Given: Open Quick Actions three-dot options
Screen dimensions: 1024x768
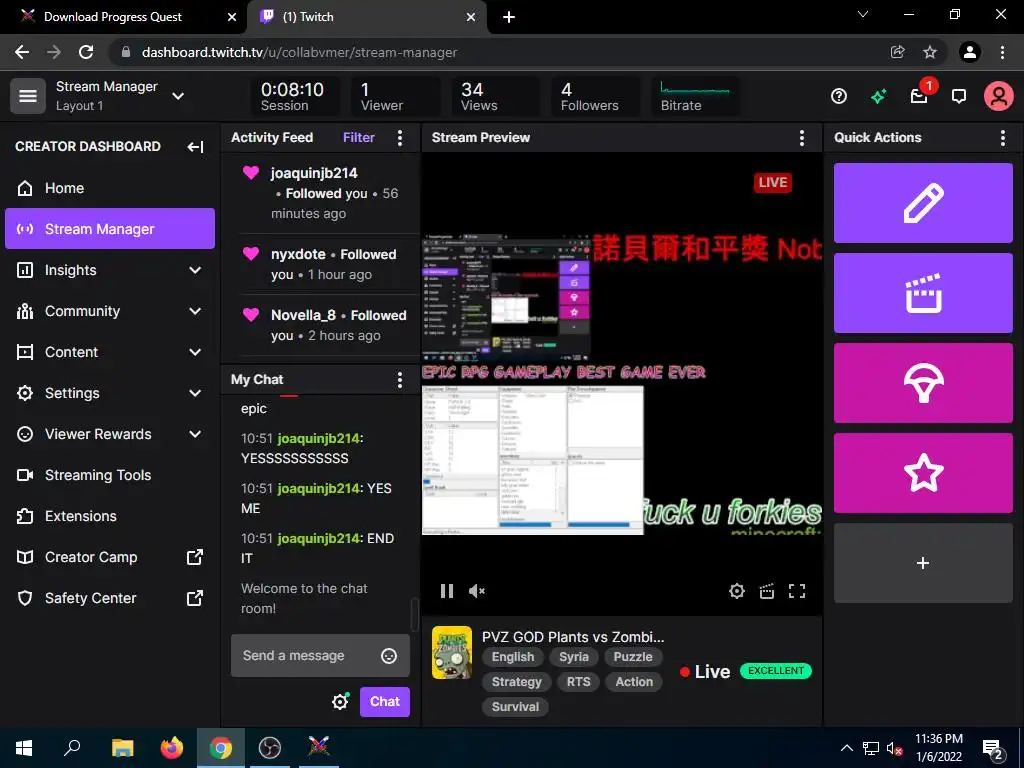Looking at the screenshot, I should click(x=1002, y=137).
